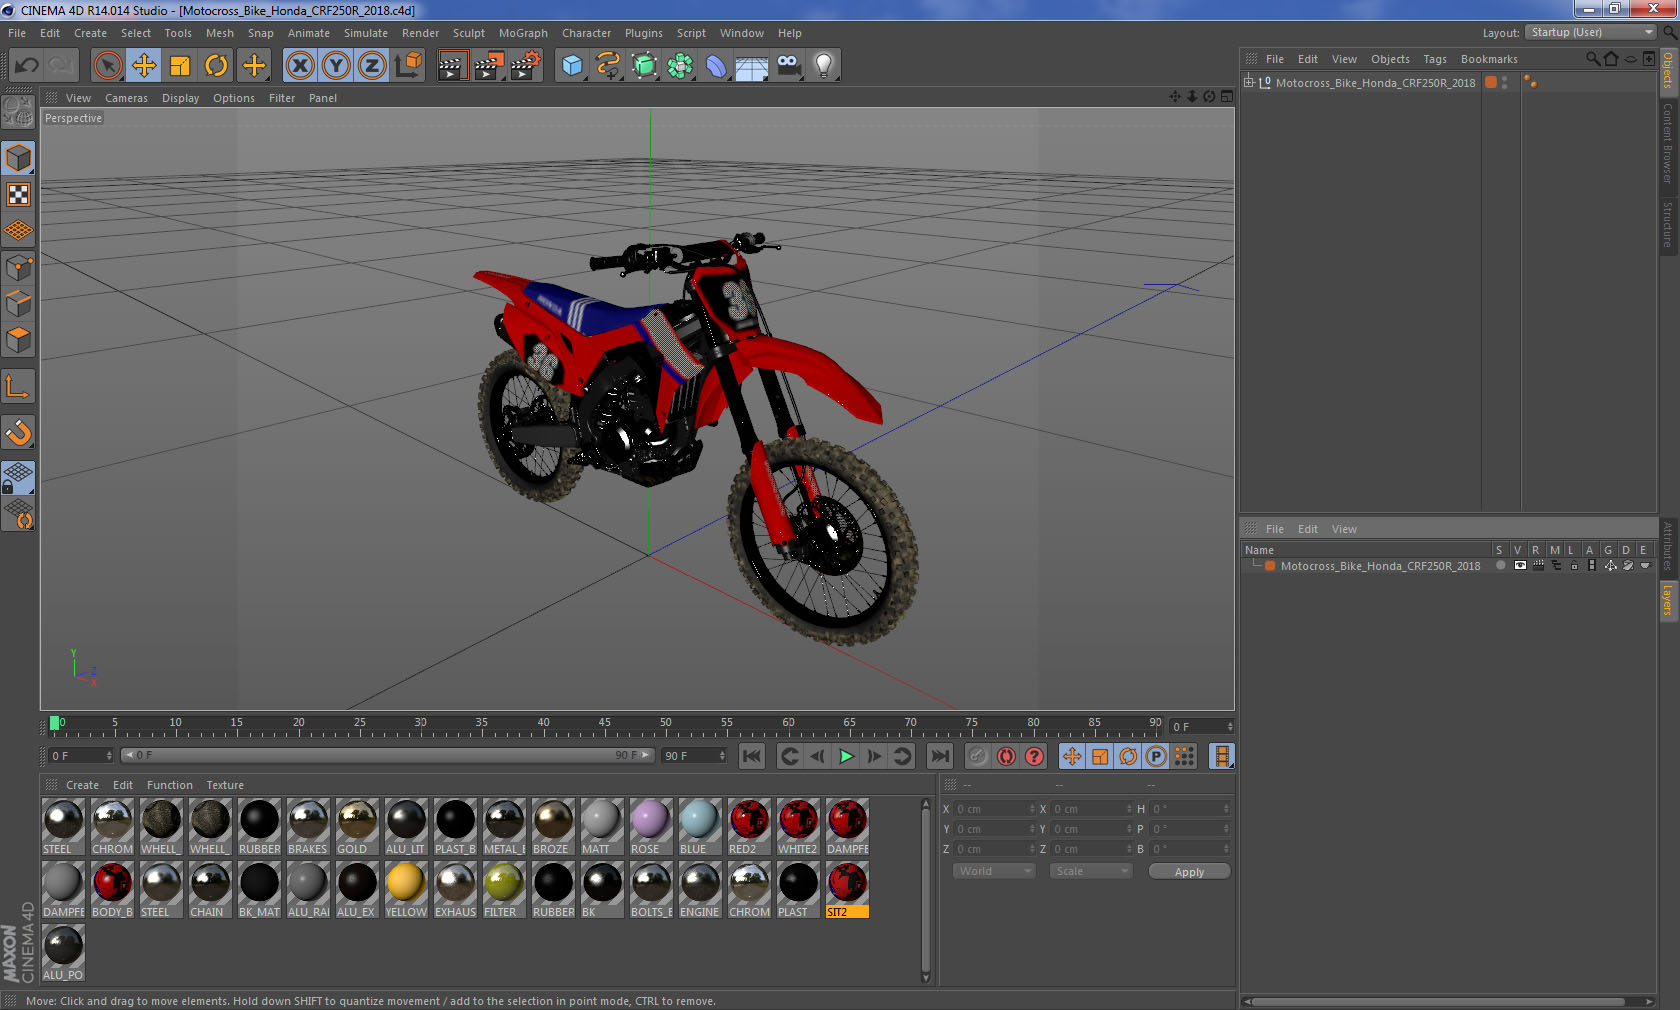This screenshot has width=1680, height=1010.
Task: Select the ROSE material swatch
Action: coord(651,826)
